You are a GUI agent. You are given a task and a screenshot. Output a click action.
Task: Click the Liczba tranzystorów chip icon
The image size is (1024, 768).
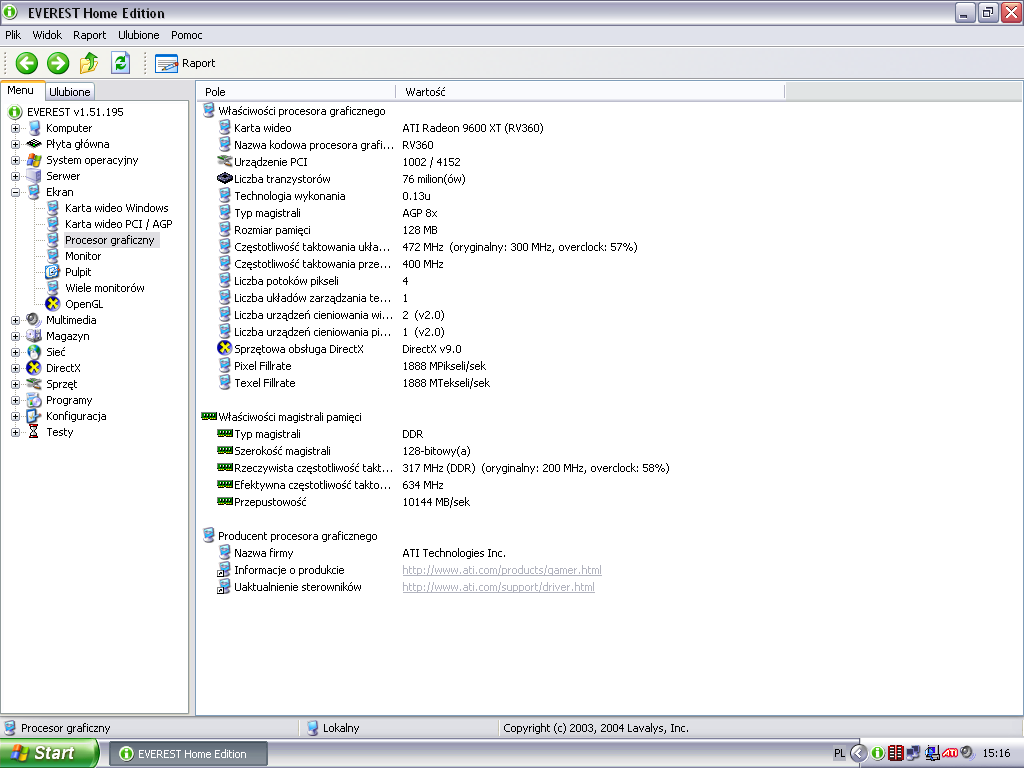[x=225, y=178]
